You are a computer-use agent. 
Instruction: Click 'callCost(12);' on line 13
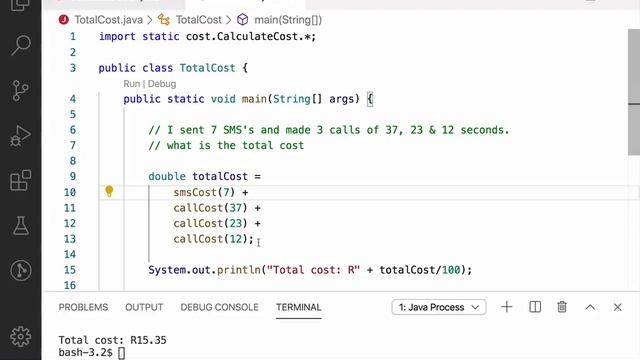click(213, 239)
